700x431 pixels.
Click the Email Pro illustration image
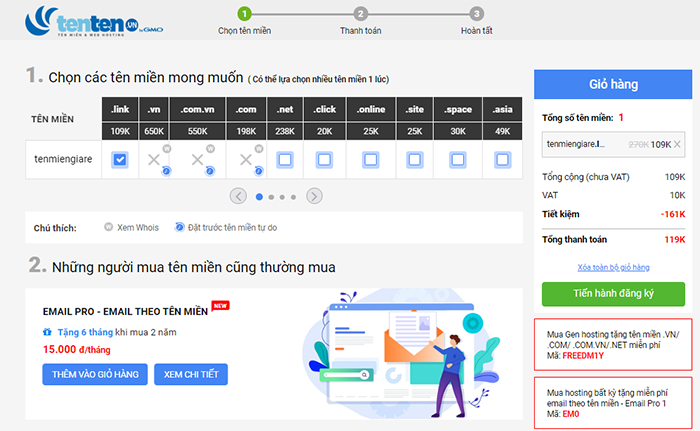point(402,354)
